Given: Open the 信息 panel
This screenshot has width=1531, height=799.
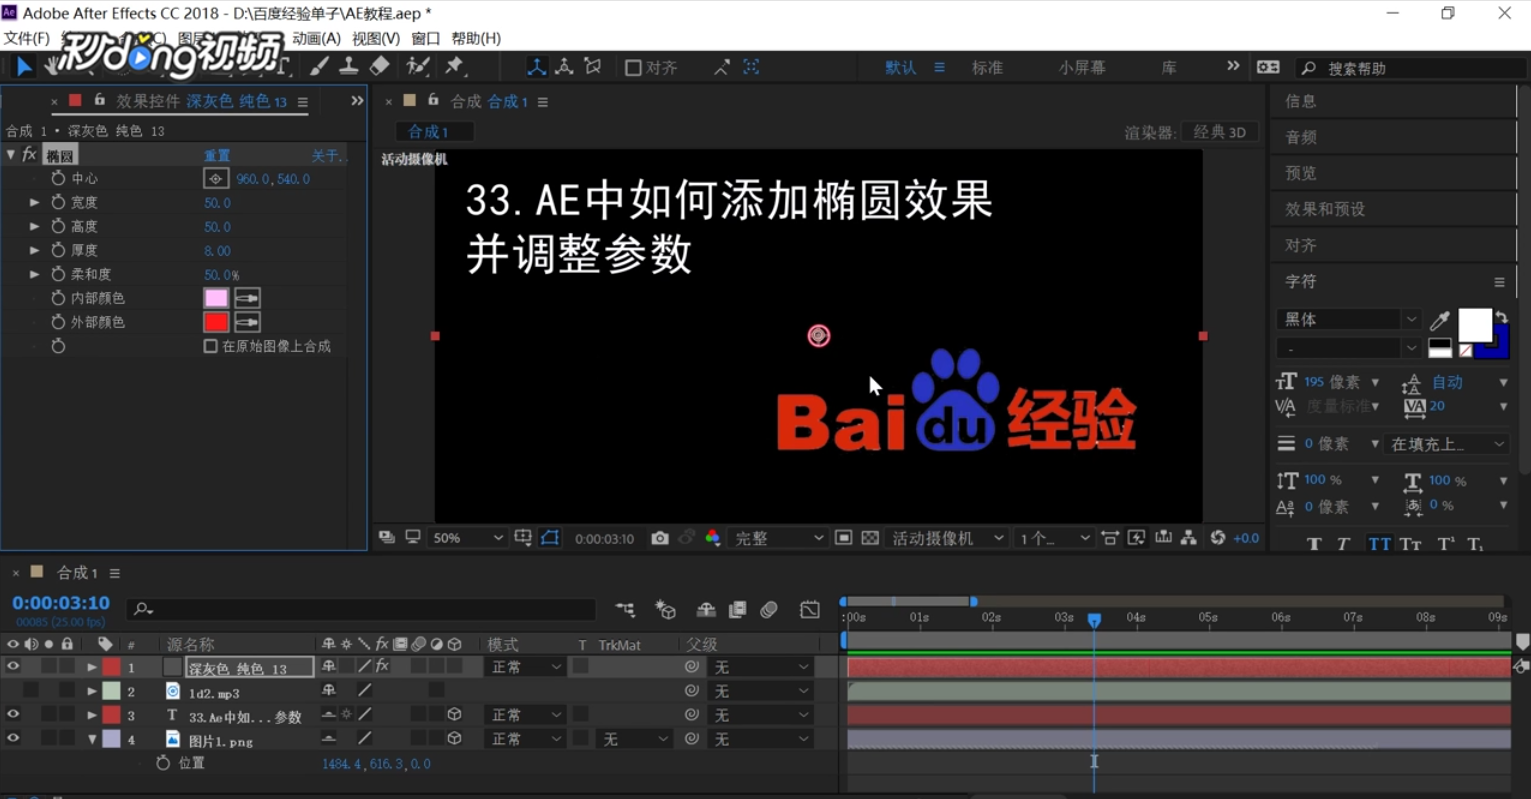Looking at the screenshot, I should tap(1301, 101).
